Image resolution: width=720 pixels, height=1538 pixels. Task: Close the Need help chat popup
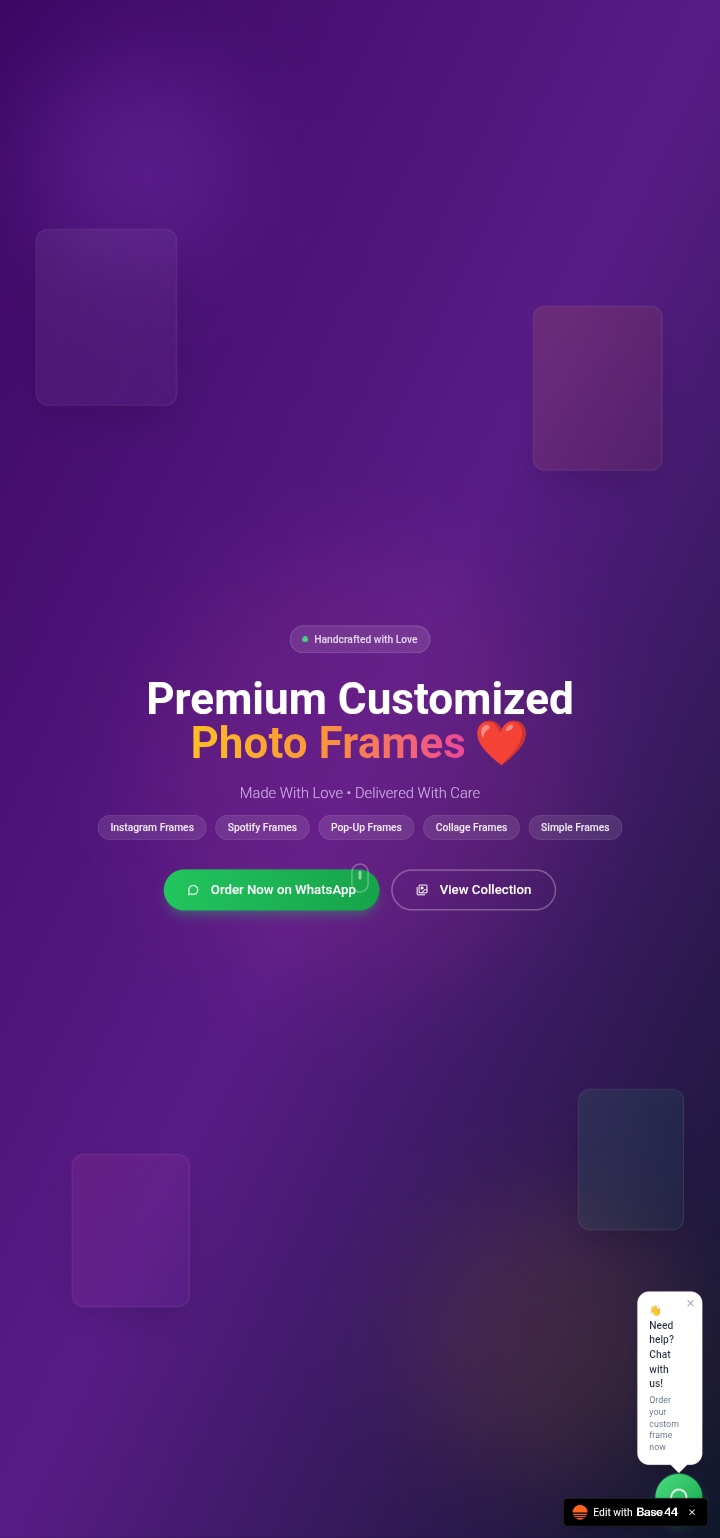click(x=690, y=1303)
